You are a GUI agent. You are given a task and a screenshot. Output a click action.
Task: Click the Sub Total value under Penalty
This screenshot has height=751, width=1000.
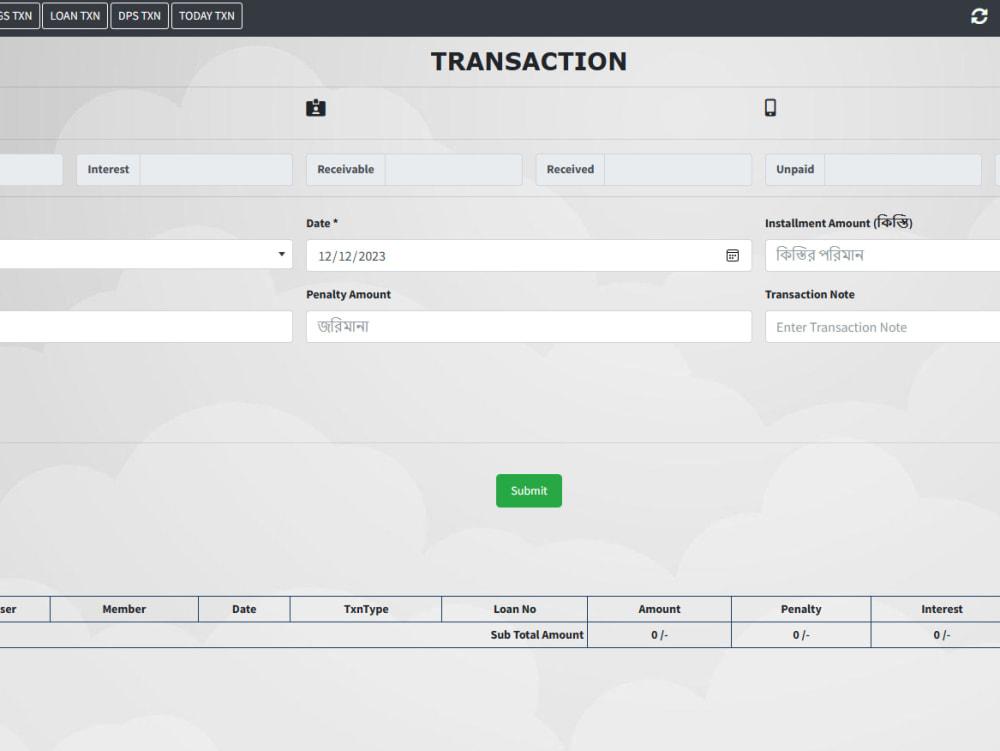801,635
